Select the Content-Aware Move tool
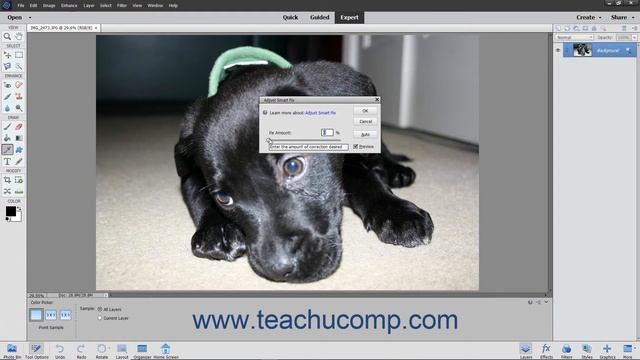Screen dimensions: 640x360 tap(7, 191)
